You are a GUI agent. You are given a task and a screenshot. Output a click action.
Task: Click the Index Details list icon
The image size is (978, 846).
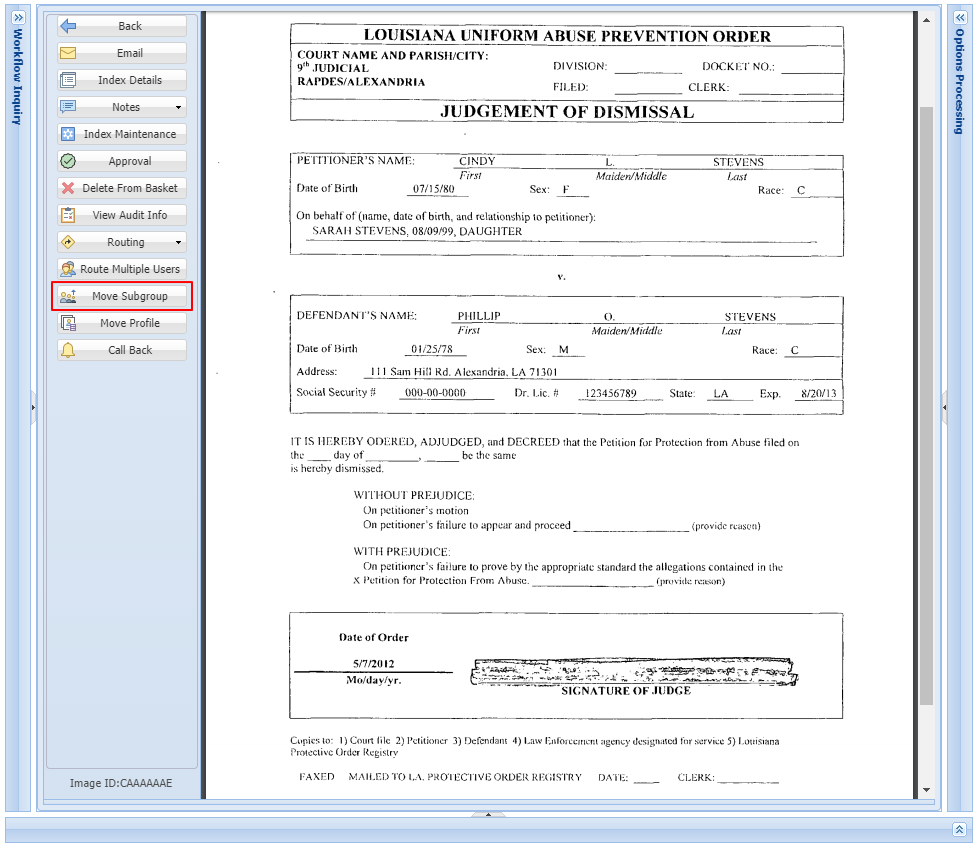click(68, 80)
